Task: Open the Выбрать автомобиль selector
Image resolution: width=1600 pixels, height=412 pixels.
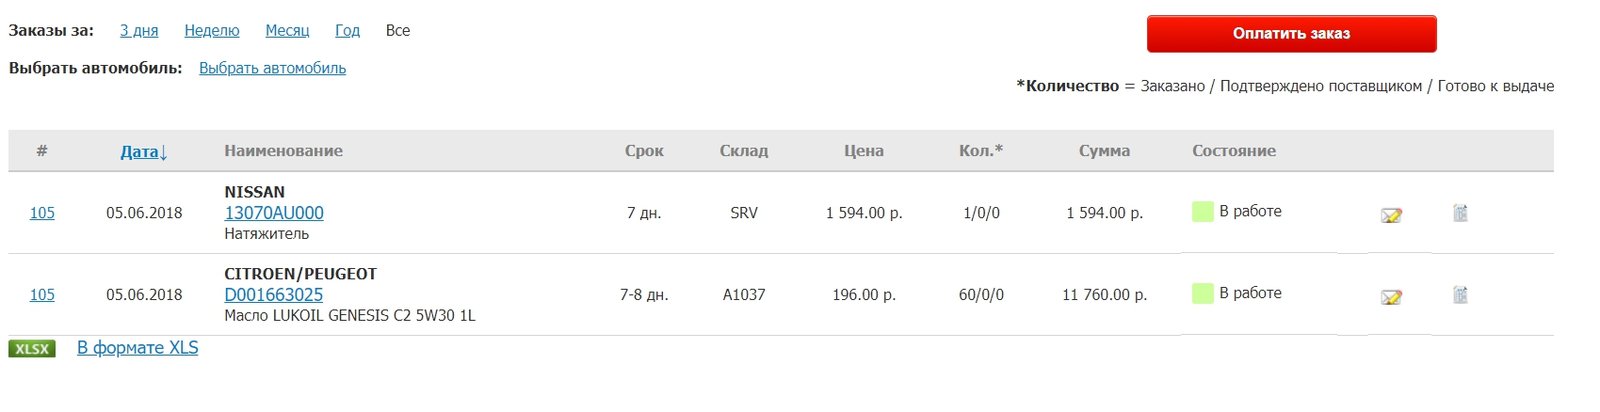Action: [x=272, y=68]
